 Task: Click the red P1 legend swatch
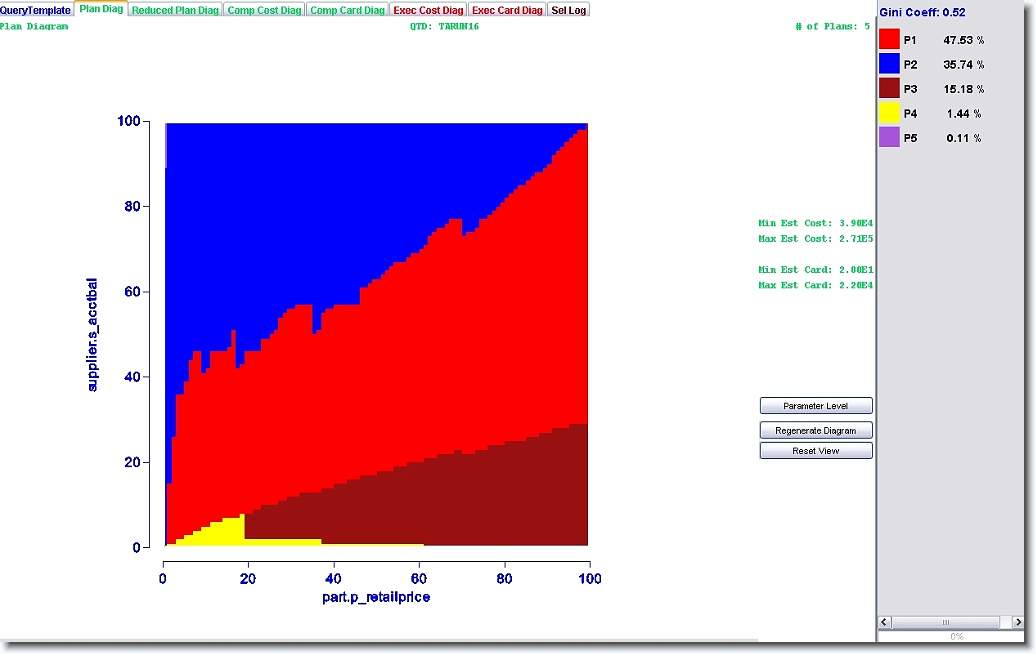point(889,40)
